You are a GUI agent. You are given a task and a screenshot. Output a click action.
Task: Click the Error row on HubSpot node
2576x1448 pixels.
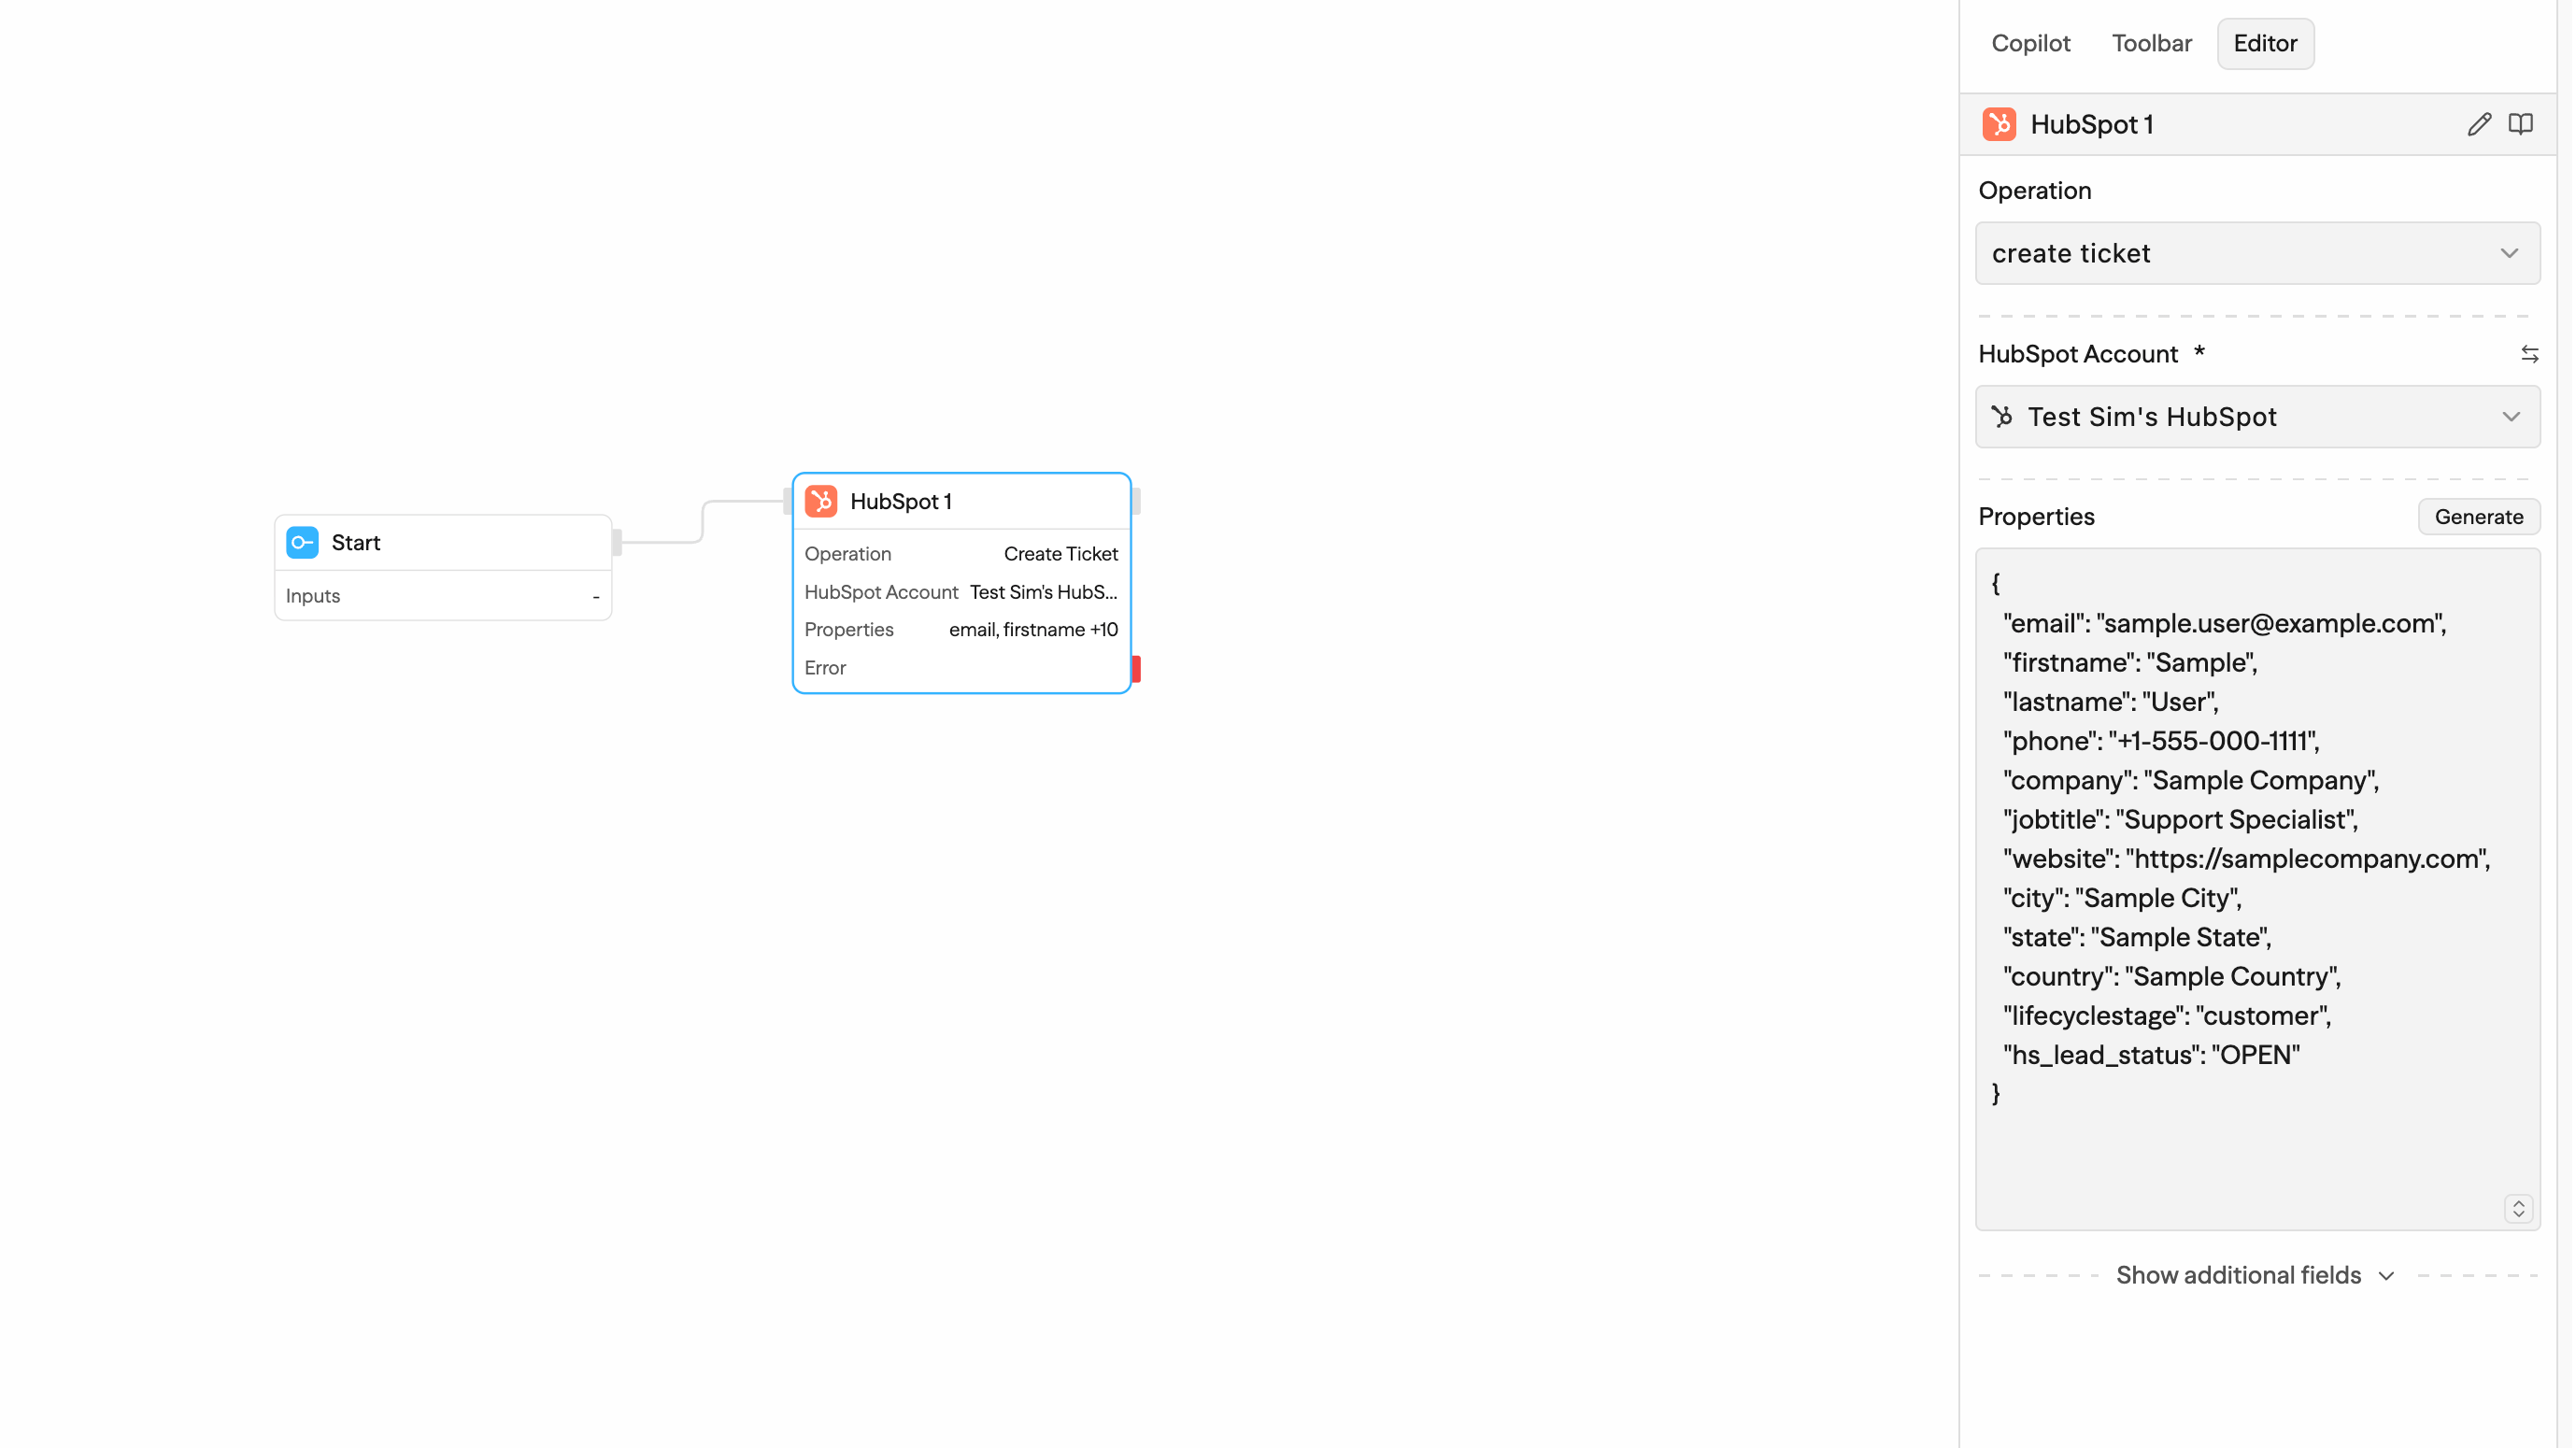(x=961, y=668)
